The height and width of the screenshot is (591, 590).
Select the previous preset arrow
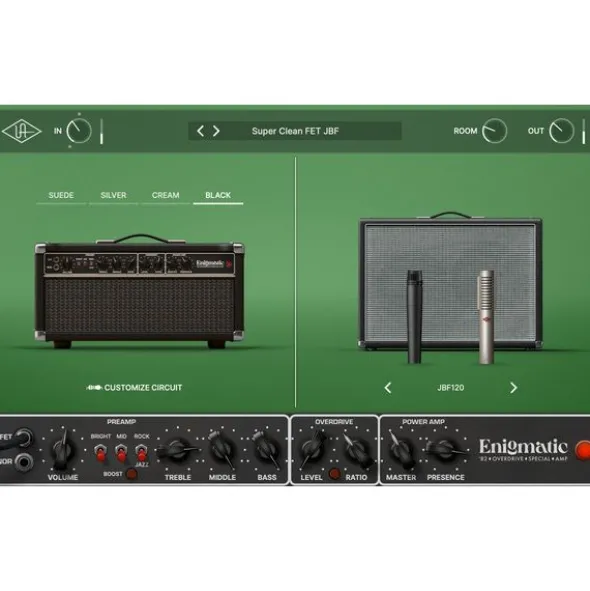[201, 131]
